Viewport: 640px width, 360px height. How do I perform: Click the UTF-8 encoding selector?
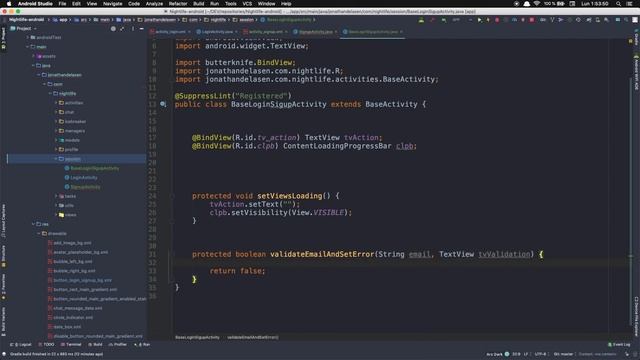click(x=540, y=354)
